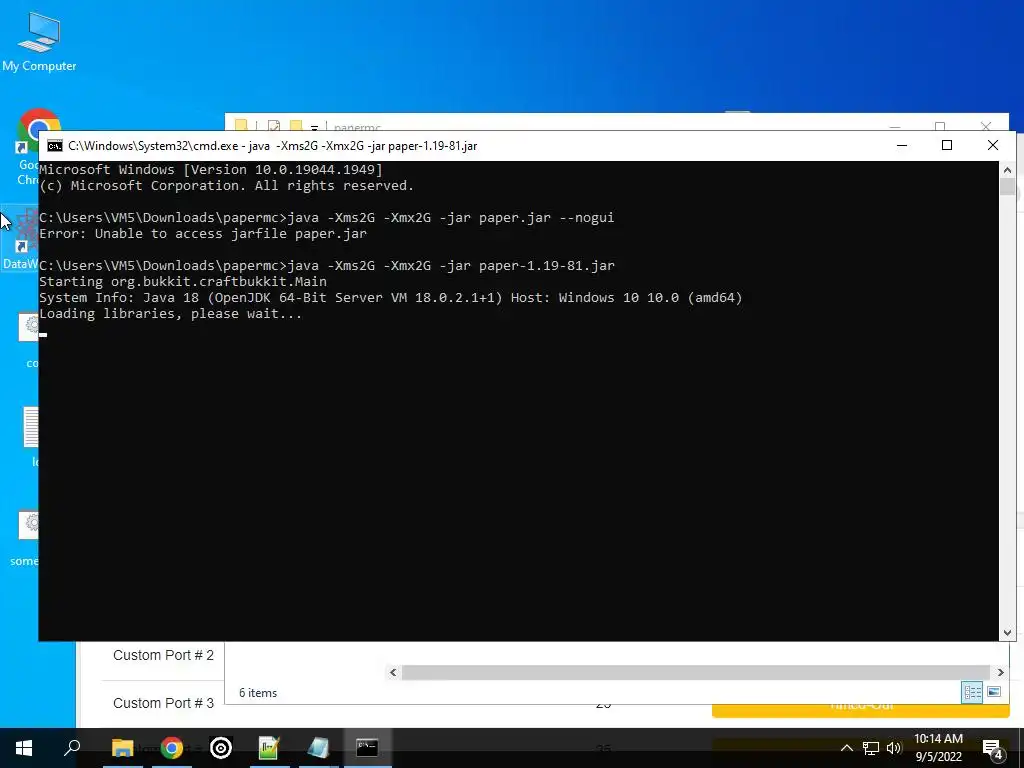Screen dimensions: 1024x768
Task: Open File Explorer from the taskbar
Action: [x=122, y=748]
